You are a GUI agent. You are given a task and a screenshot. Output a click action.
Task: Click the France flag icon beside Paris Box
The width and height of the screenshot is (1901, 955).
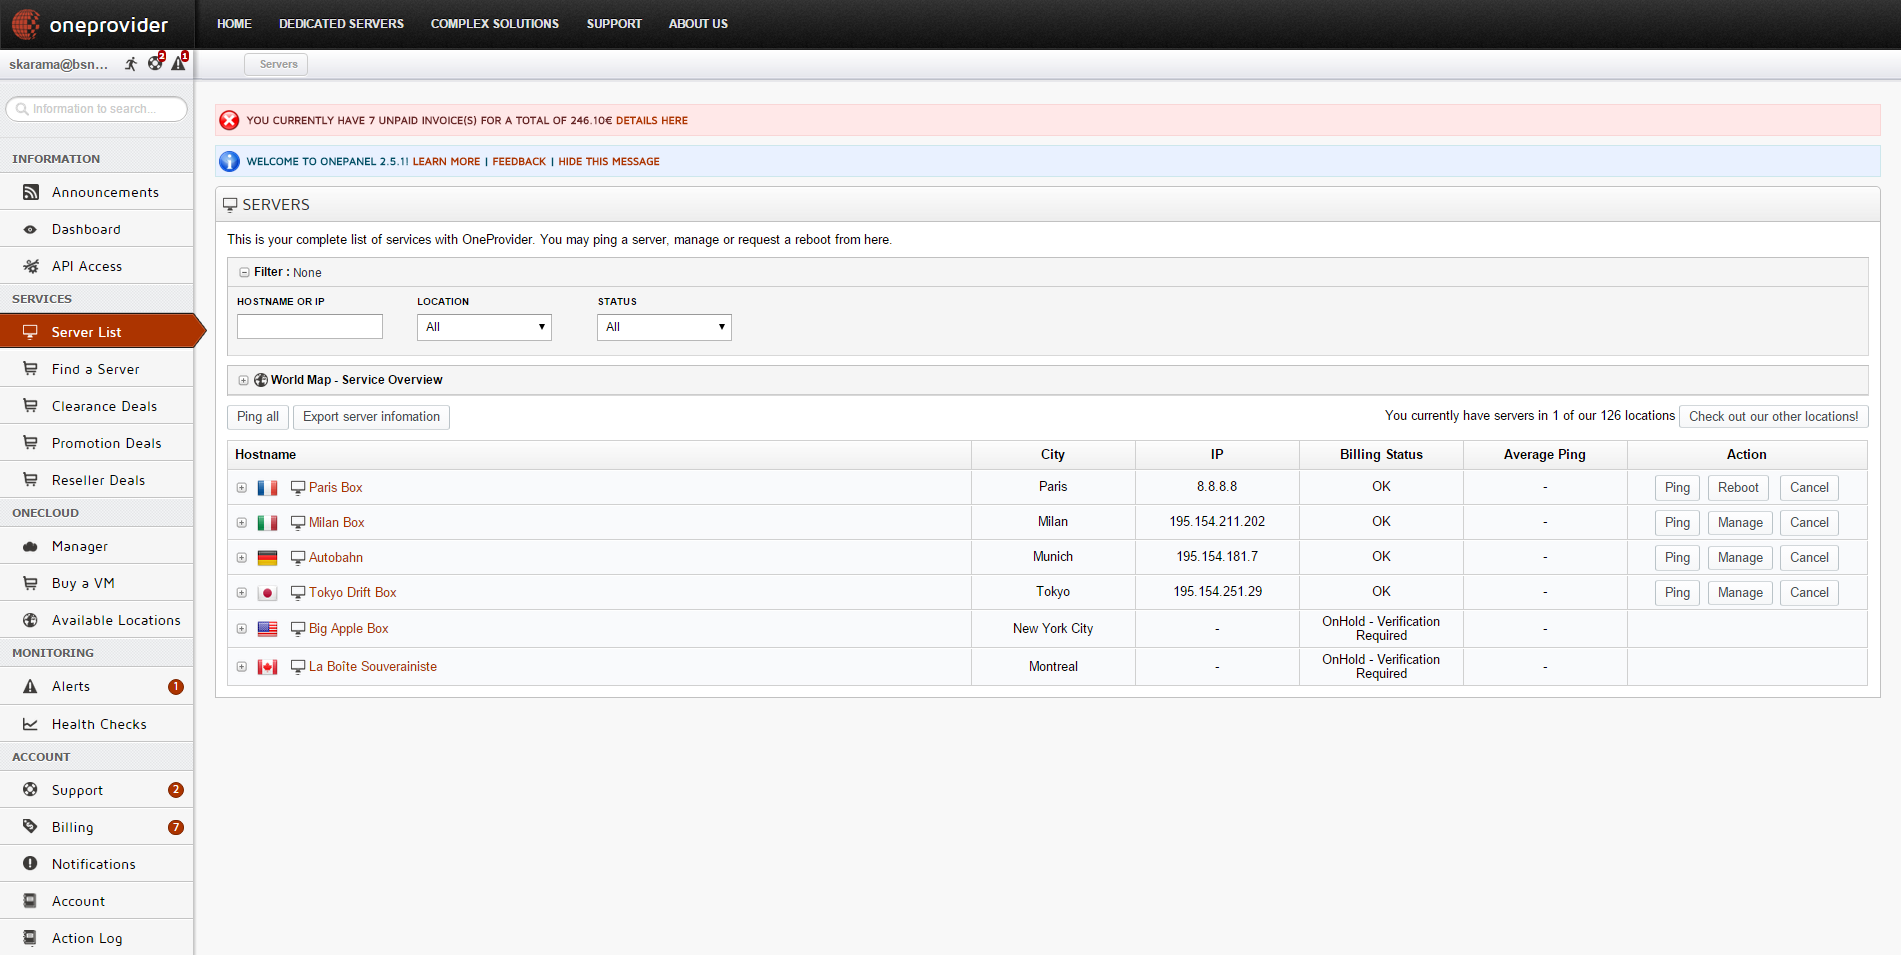click(x=267, y=488)
